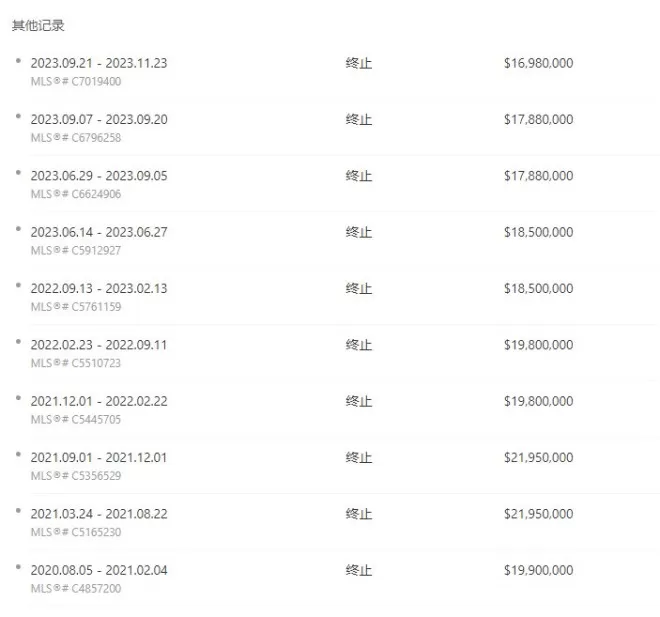Select the 2023.09.07 - 2023.09.20 date range
Viewport: 660px width, 617px height.
(x=99, y=119)
